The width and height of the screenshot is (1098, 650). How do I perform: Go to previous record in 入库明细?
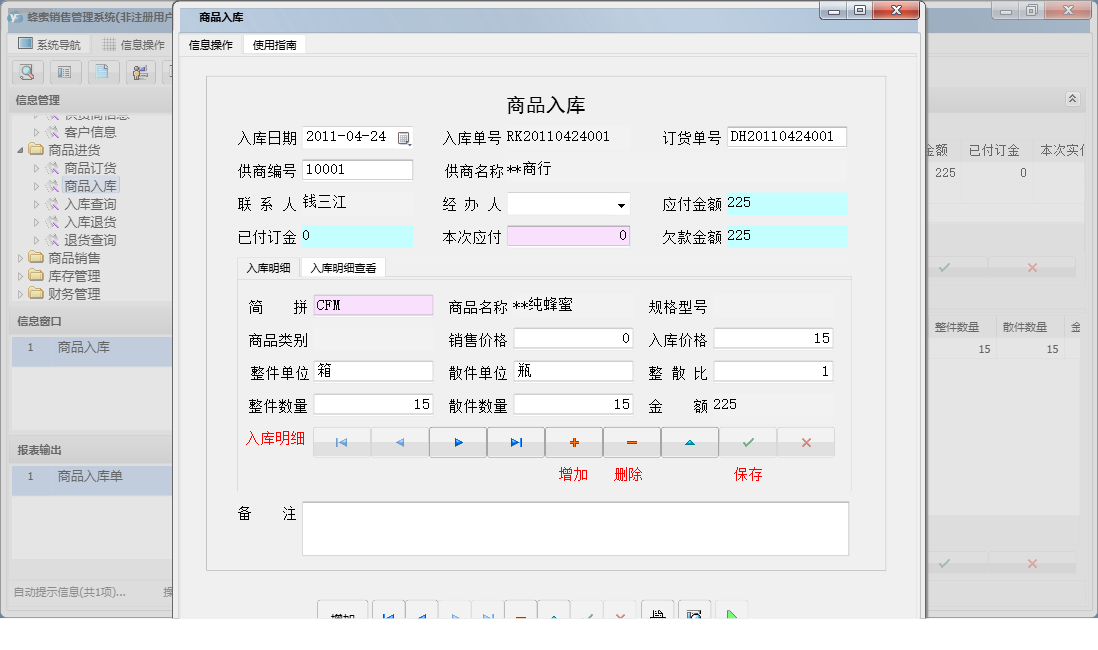point(399,441)
